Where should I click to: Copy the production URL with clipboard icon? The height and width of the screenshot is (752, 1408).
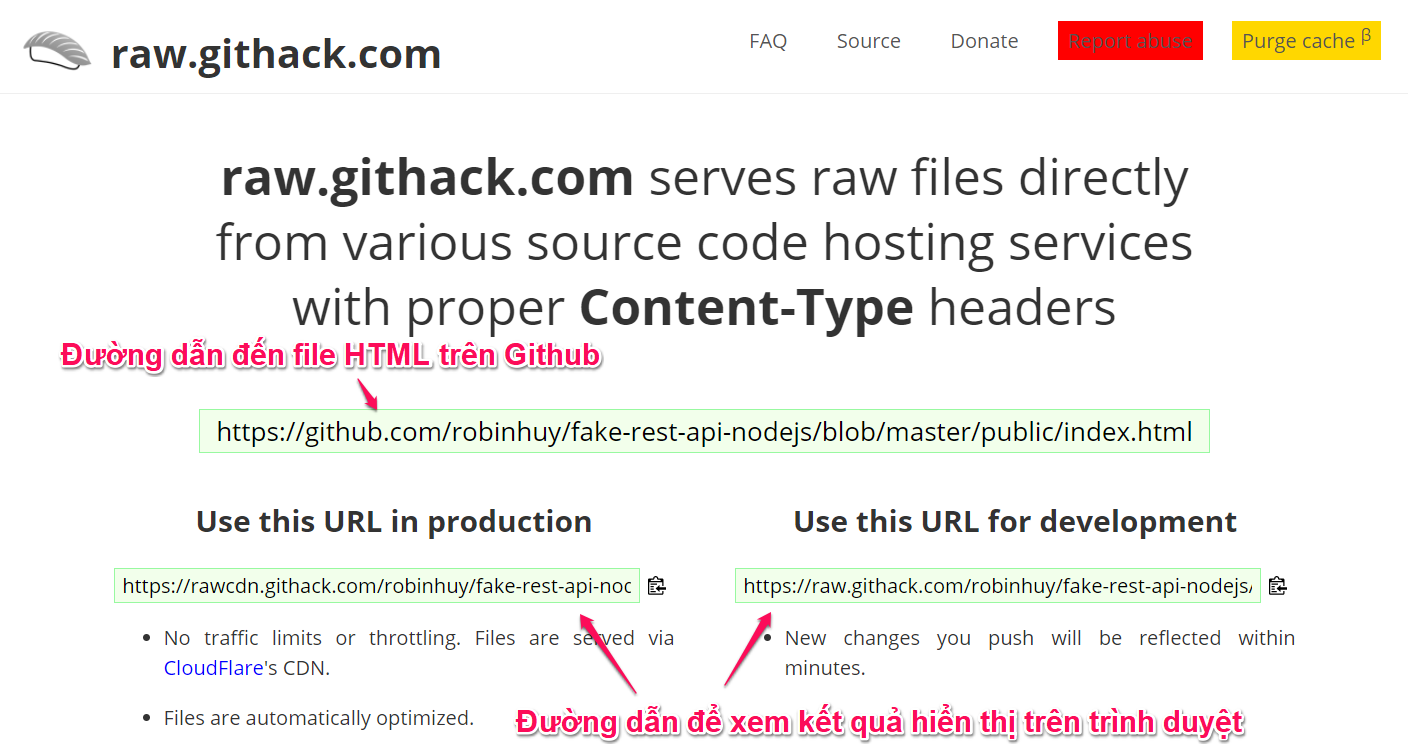click(x=656, y=586)
